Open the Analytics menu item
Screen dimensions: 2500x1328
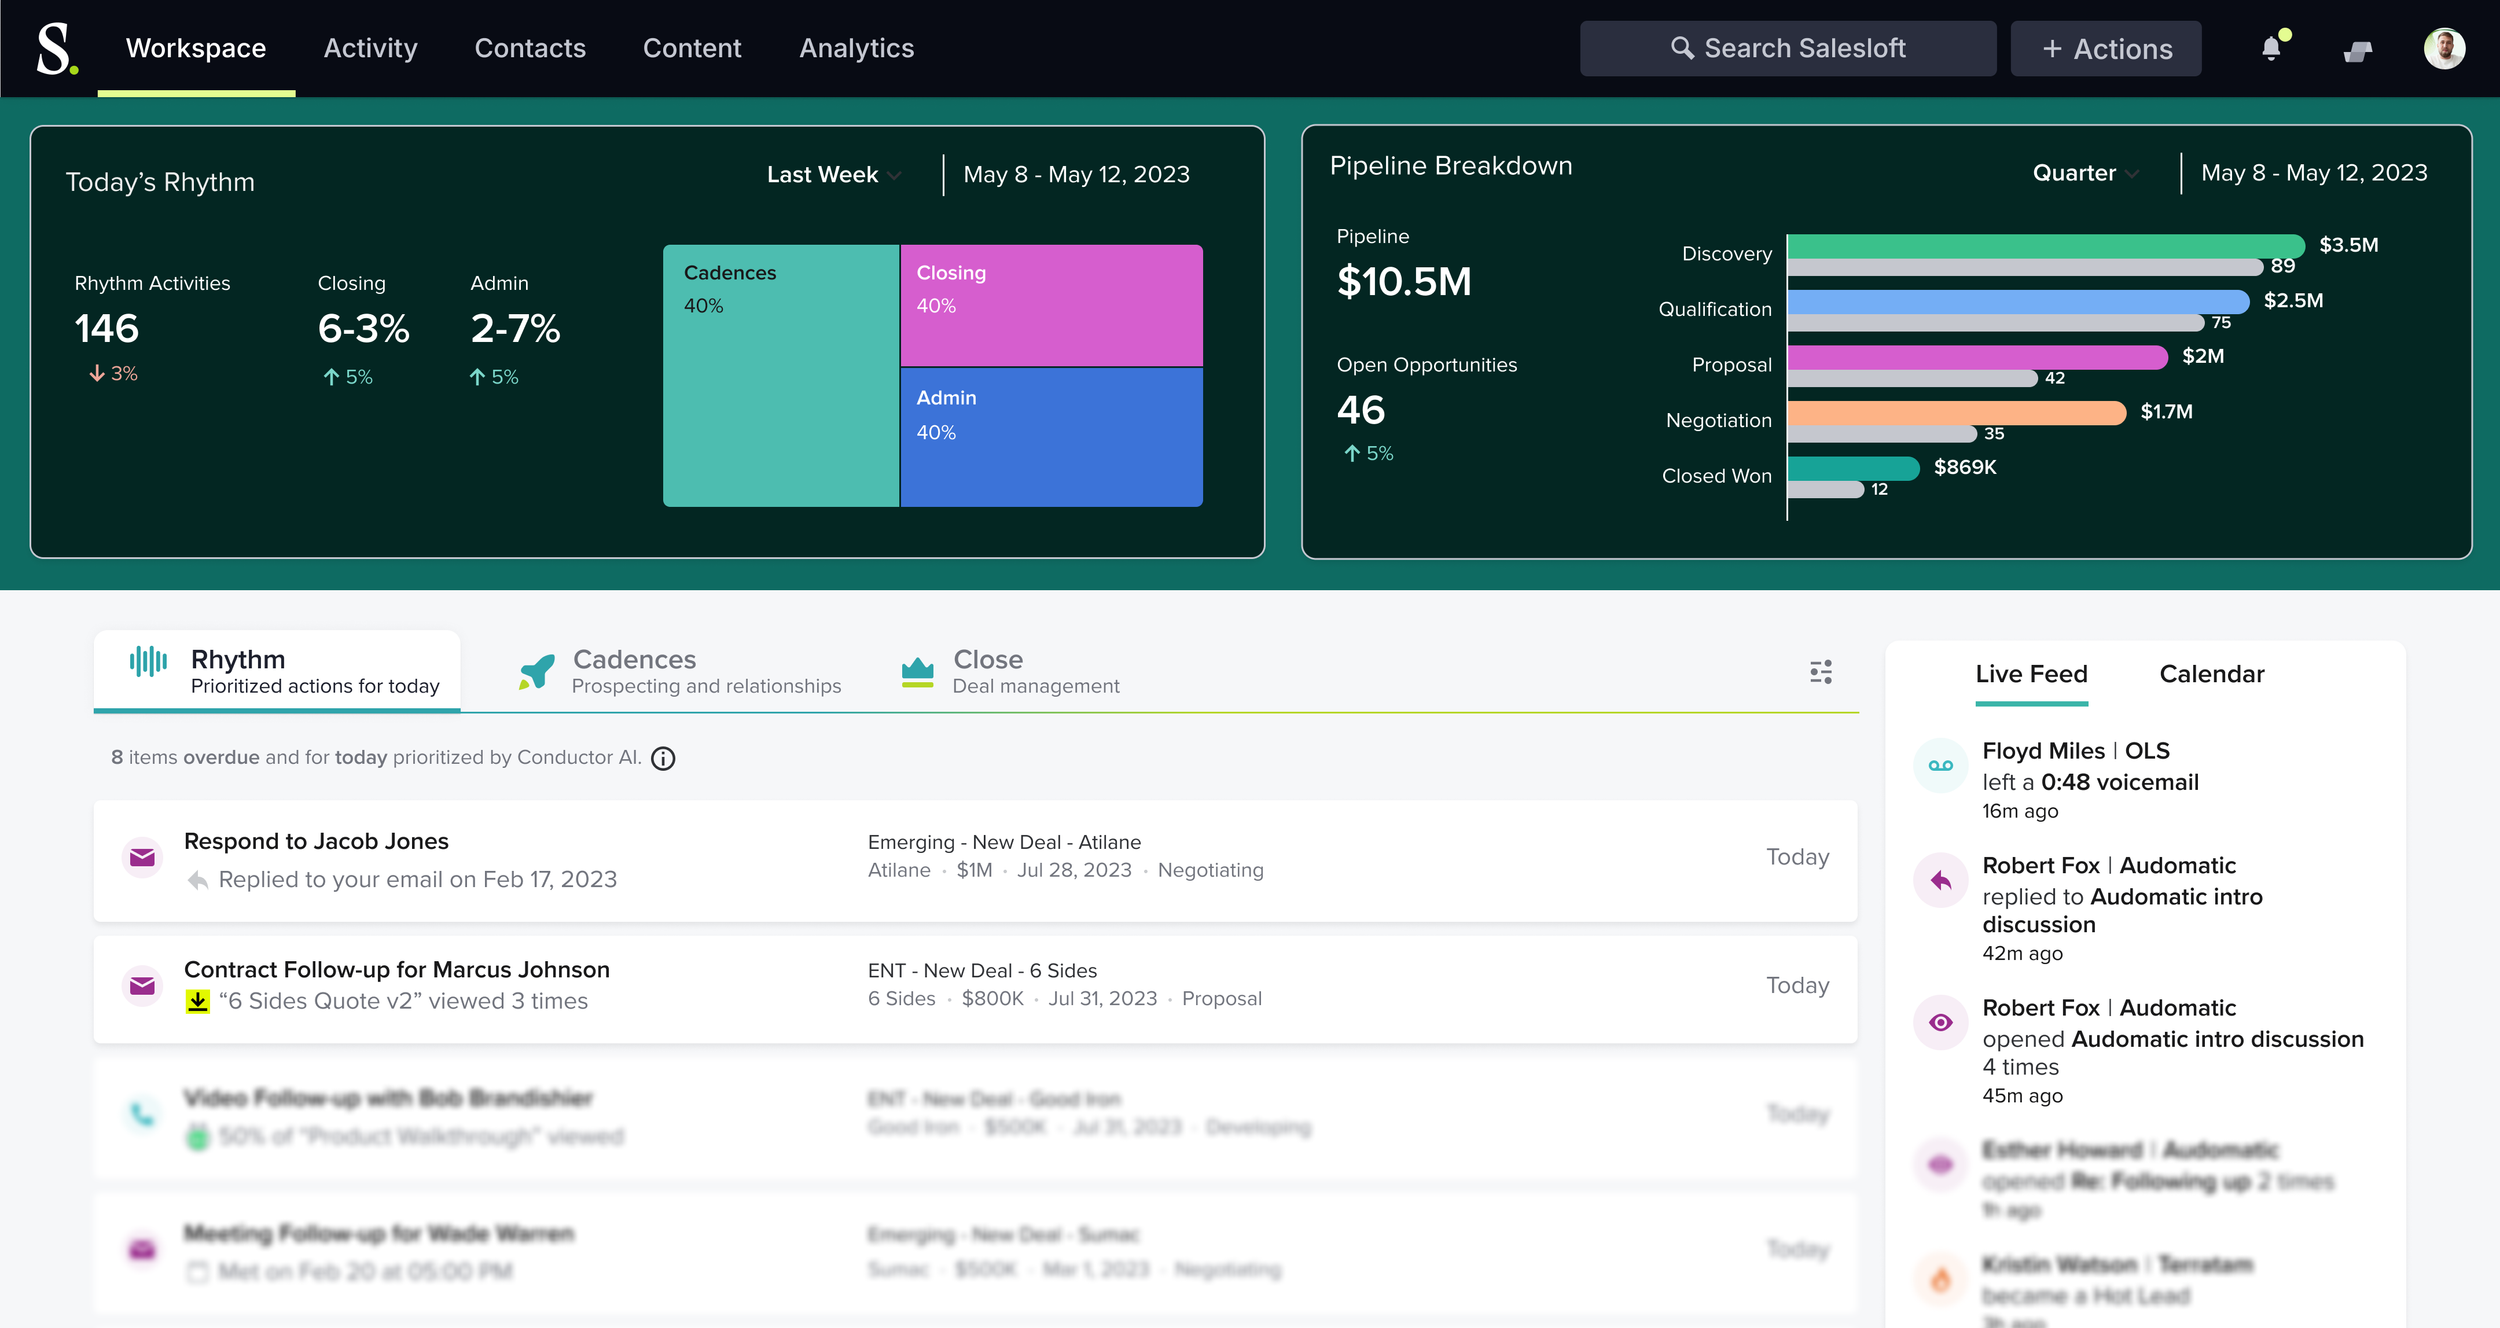856,48
